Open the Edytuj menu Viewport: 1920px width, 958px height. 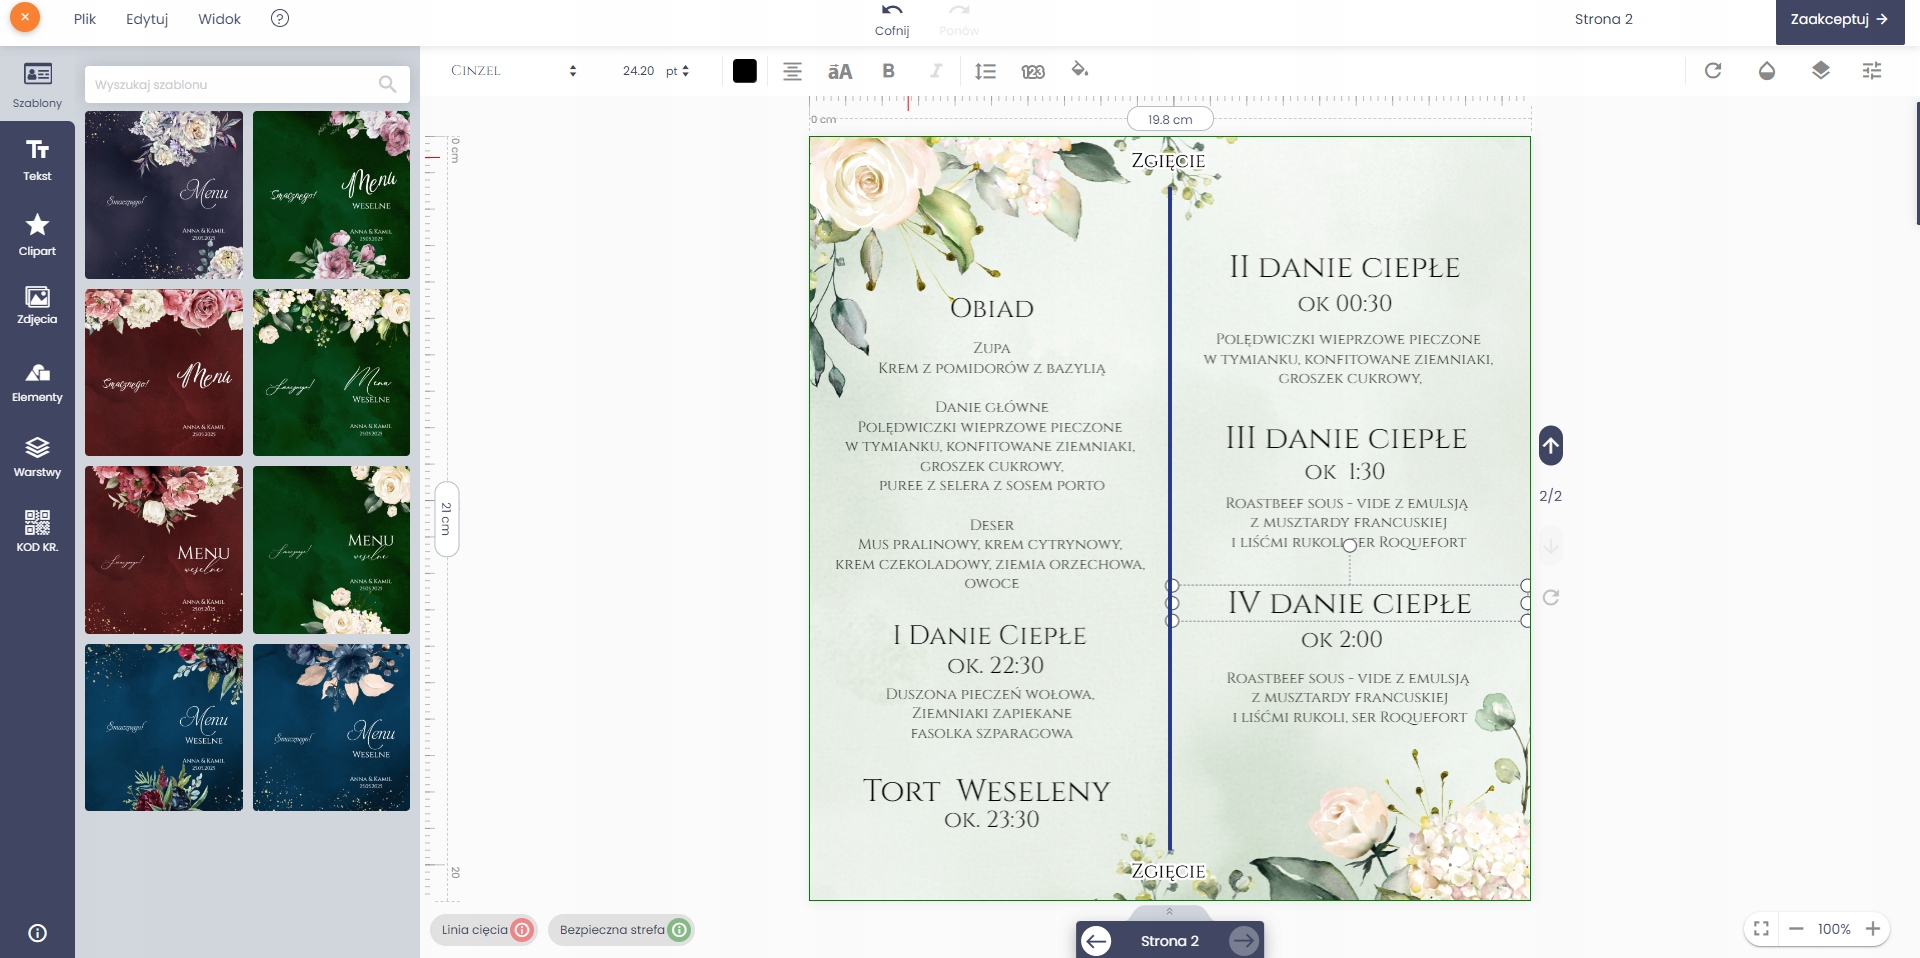click(147, 19)
